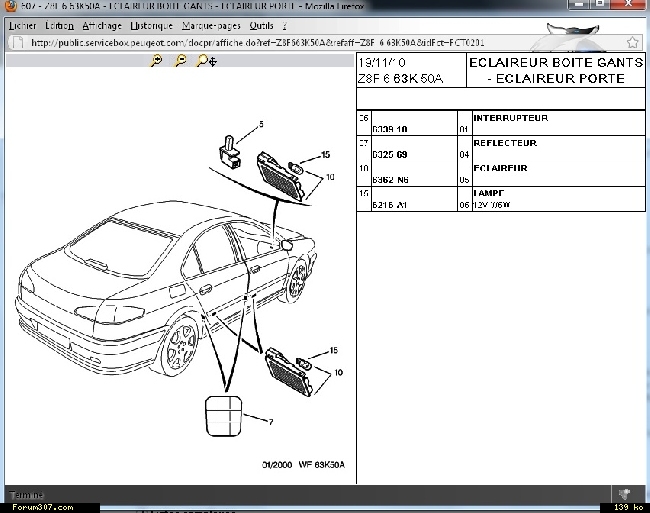Click the Terminé status bar text
This screenshot has width=650, height=513.
pyautogui.click(x=27, y=495)
